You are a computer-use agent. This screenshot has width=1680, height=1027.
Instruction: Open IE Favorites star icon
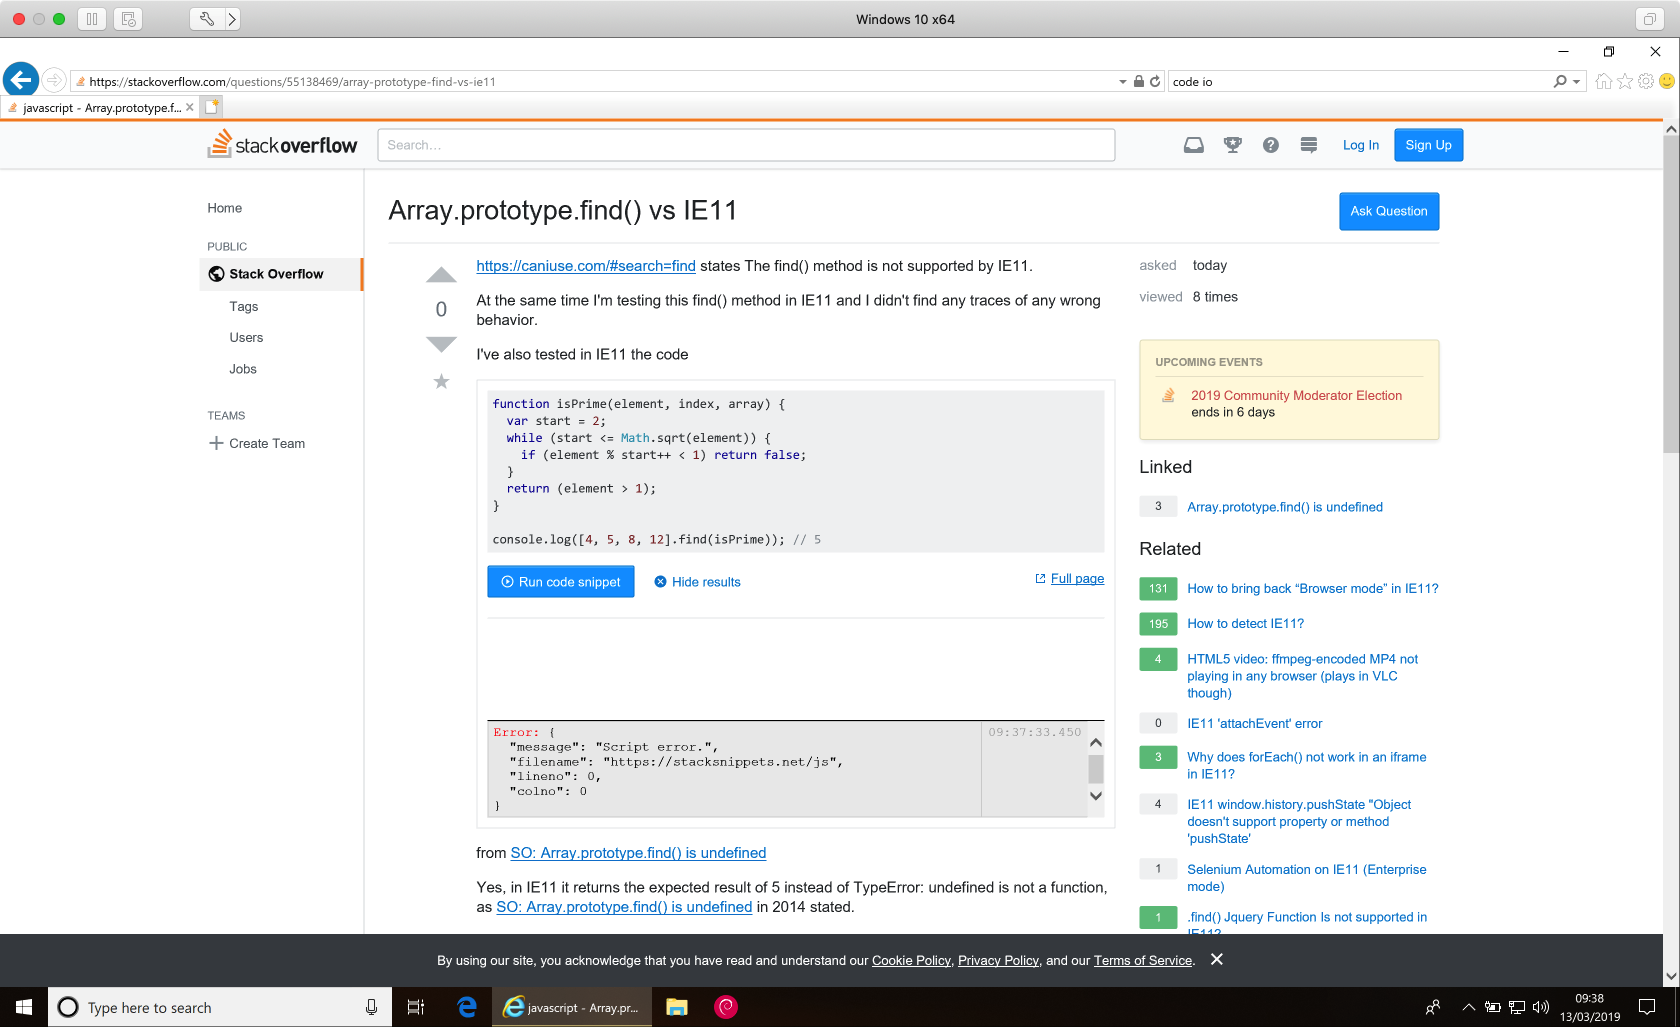pyautogui.click(x=1625, y=82)
